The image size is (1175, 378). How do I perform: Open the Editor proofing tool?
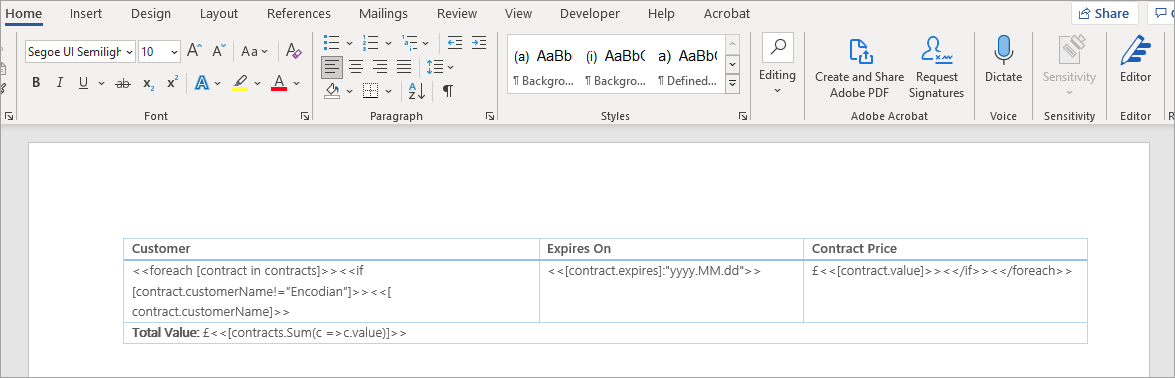tap(1135, 60)
